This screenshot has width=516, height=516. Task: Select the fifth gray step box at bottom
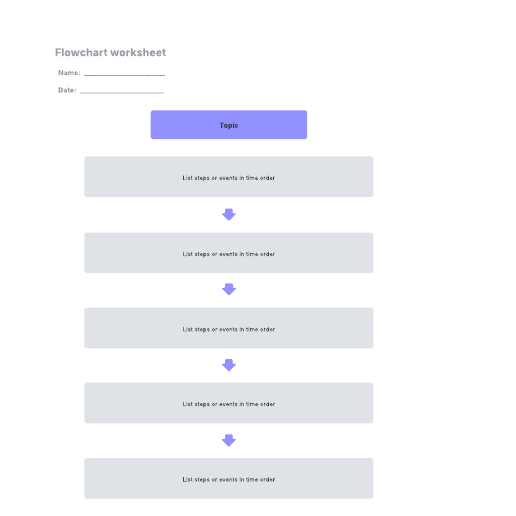click(229, 478)
